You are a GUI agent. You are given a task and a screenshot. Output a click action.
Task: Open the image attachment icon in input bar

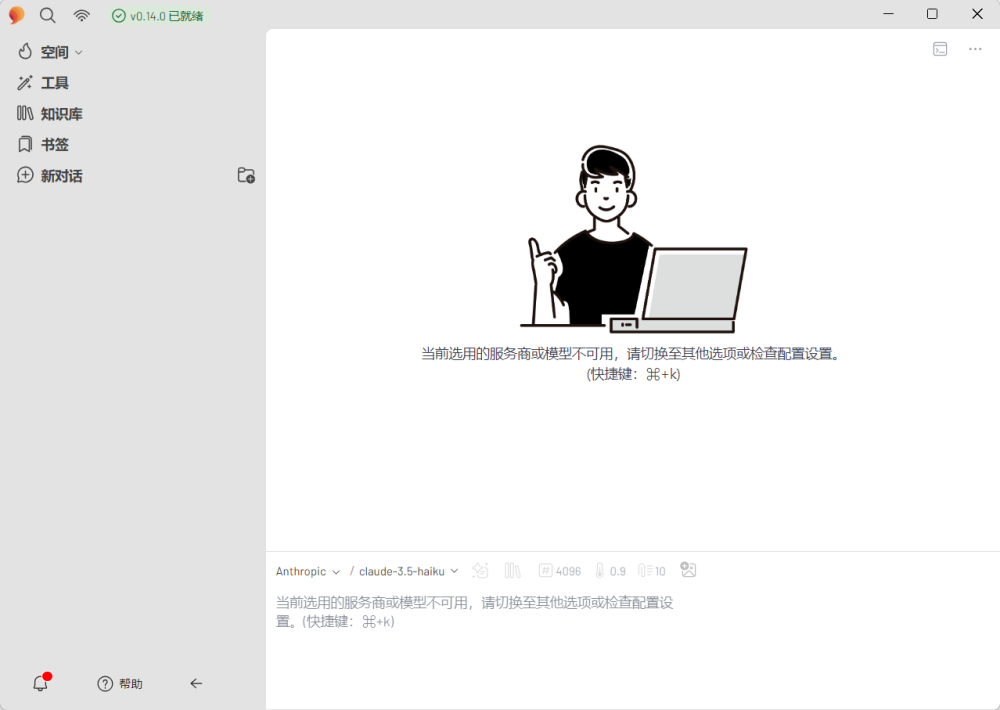coord(688,570)
